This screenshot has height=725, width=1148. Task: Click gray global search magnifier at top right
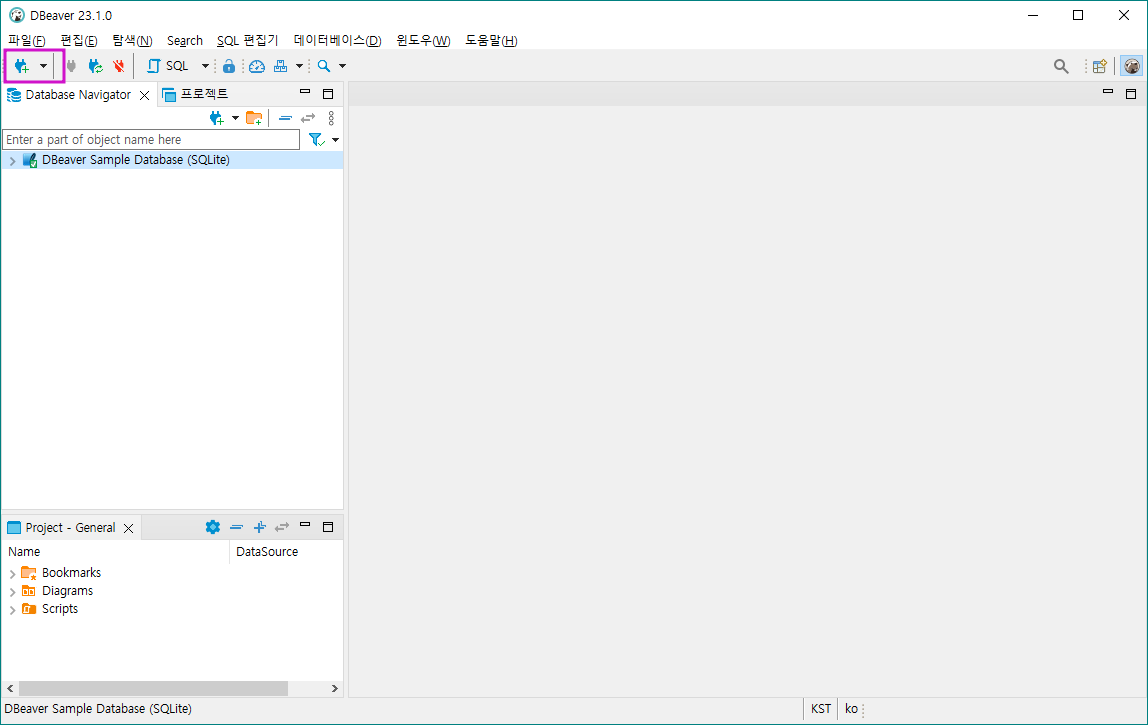click(1061, 67)
